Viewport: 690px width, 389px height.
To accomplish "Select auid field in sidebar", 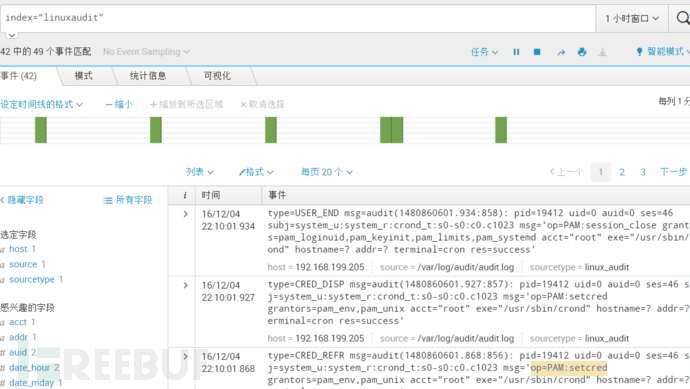I will click(x=18, y=352).
